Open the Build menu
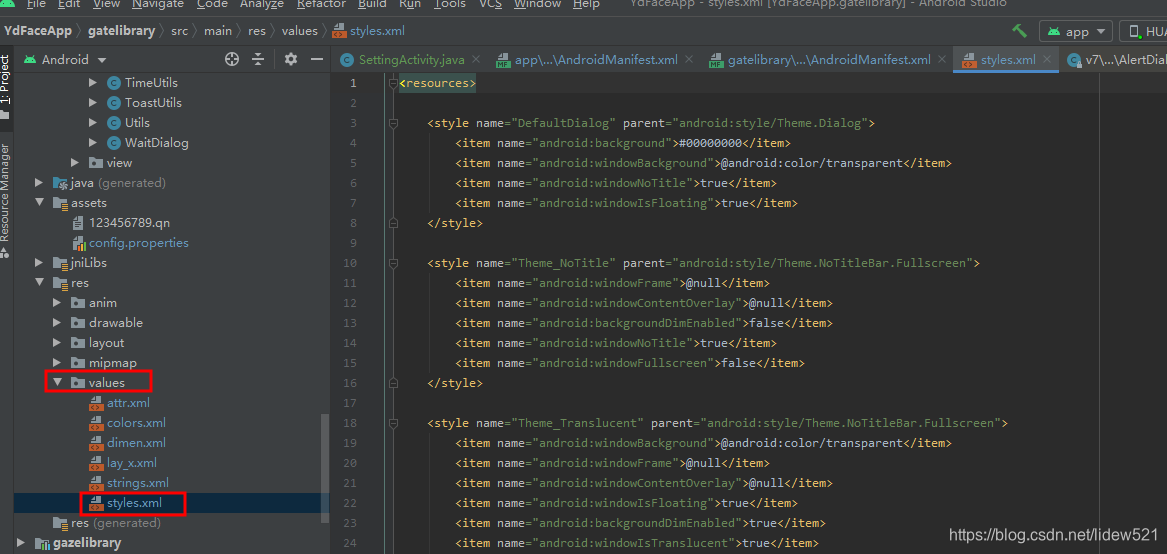The image size is (1167, 554). (x=371, y=4)
